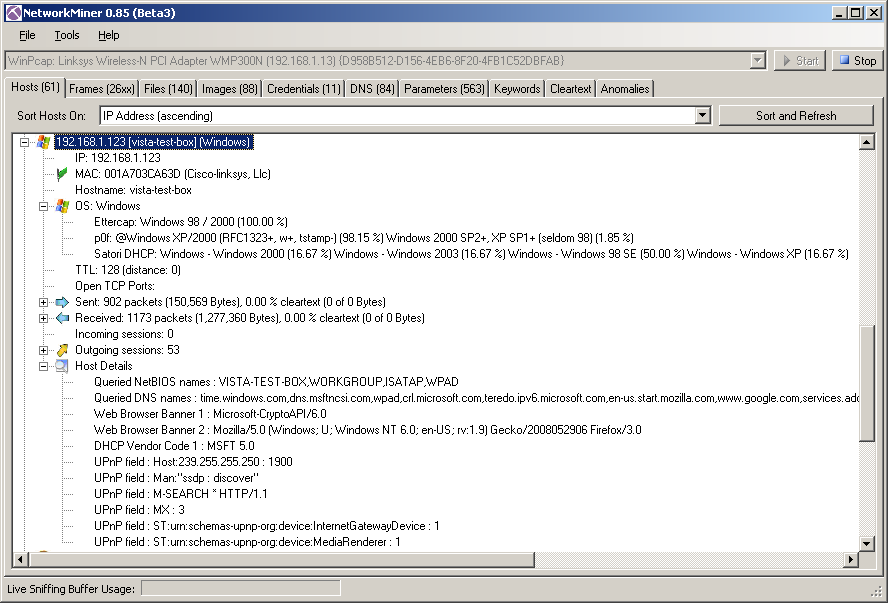Select UPnP field MediaRenderer row
888x603 pixels.
point(247,542)
